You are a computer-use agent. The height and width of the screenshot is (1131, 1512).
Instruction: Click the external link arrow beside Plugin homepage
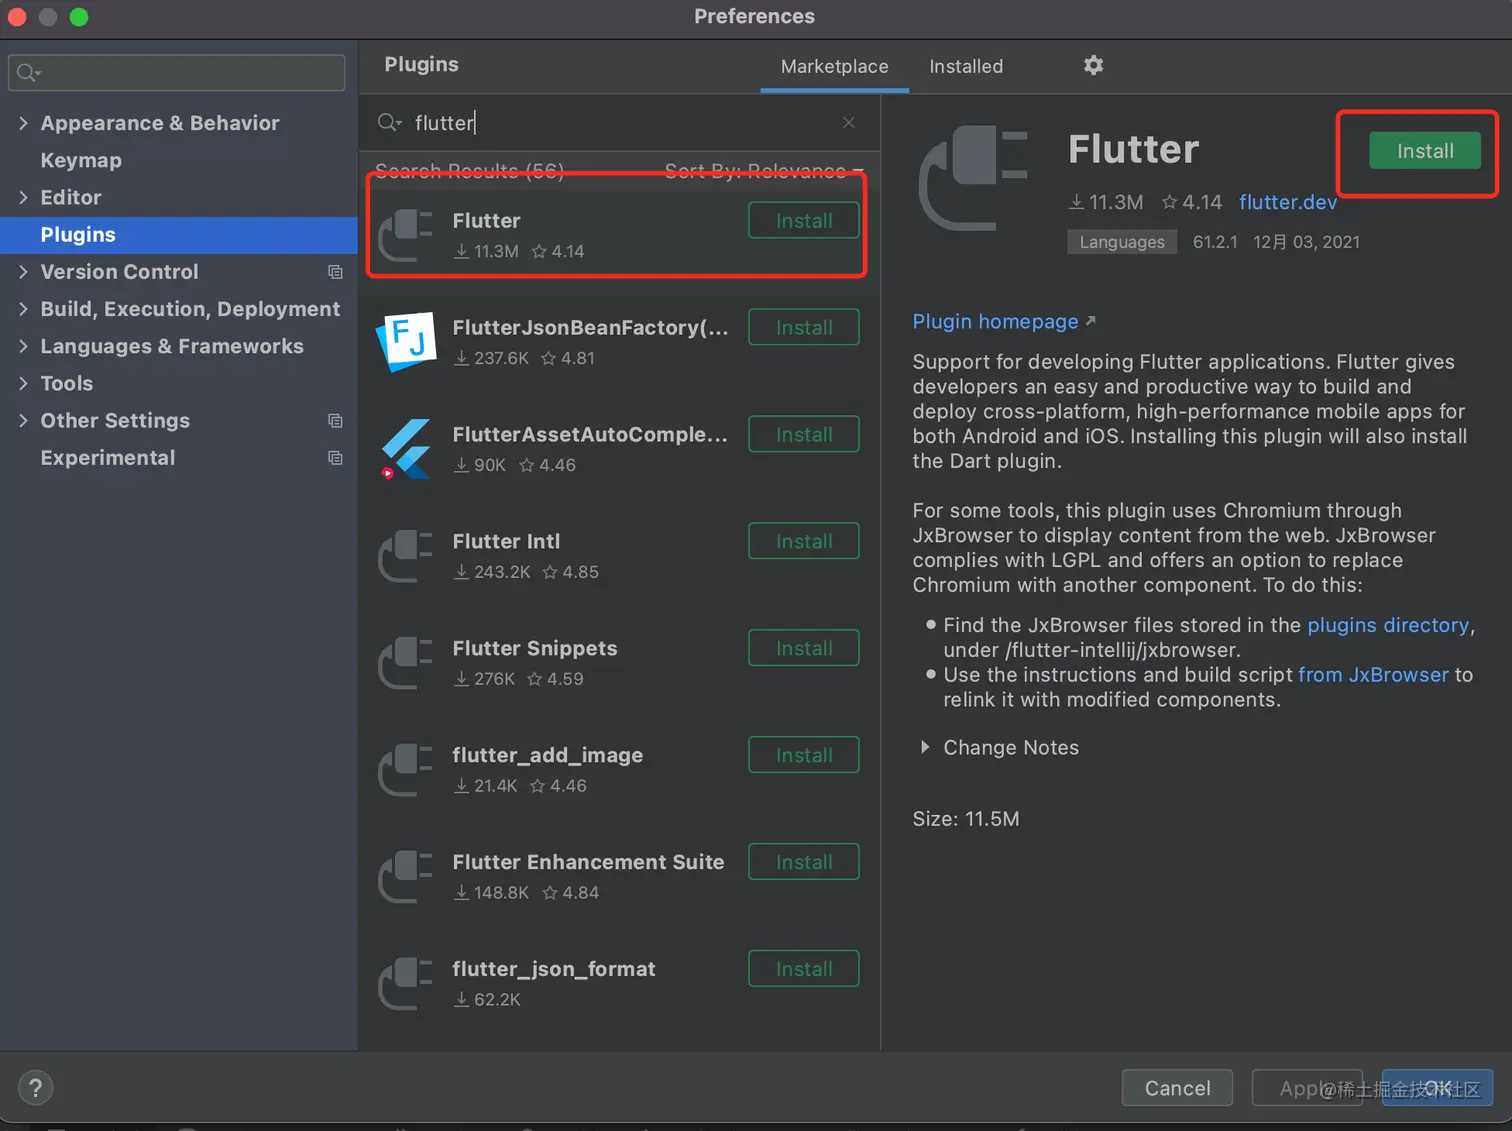[x=1091, y=321]
